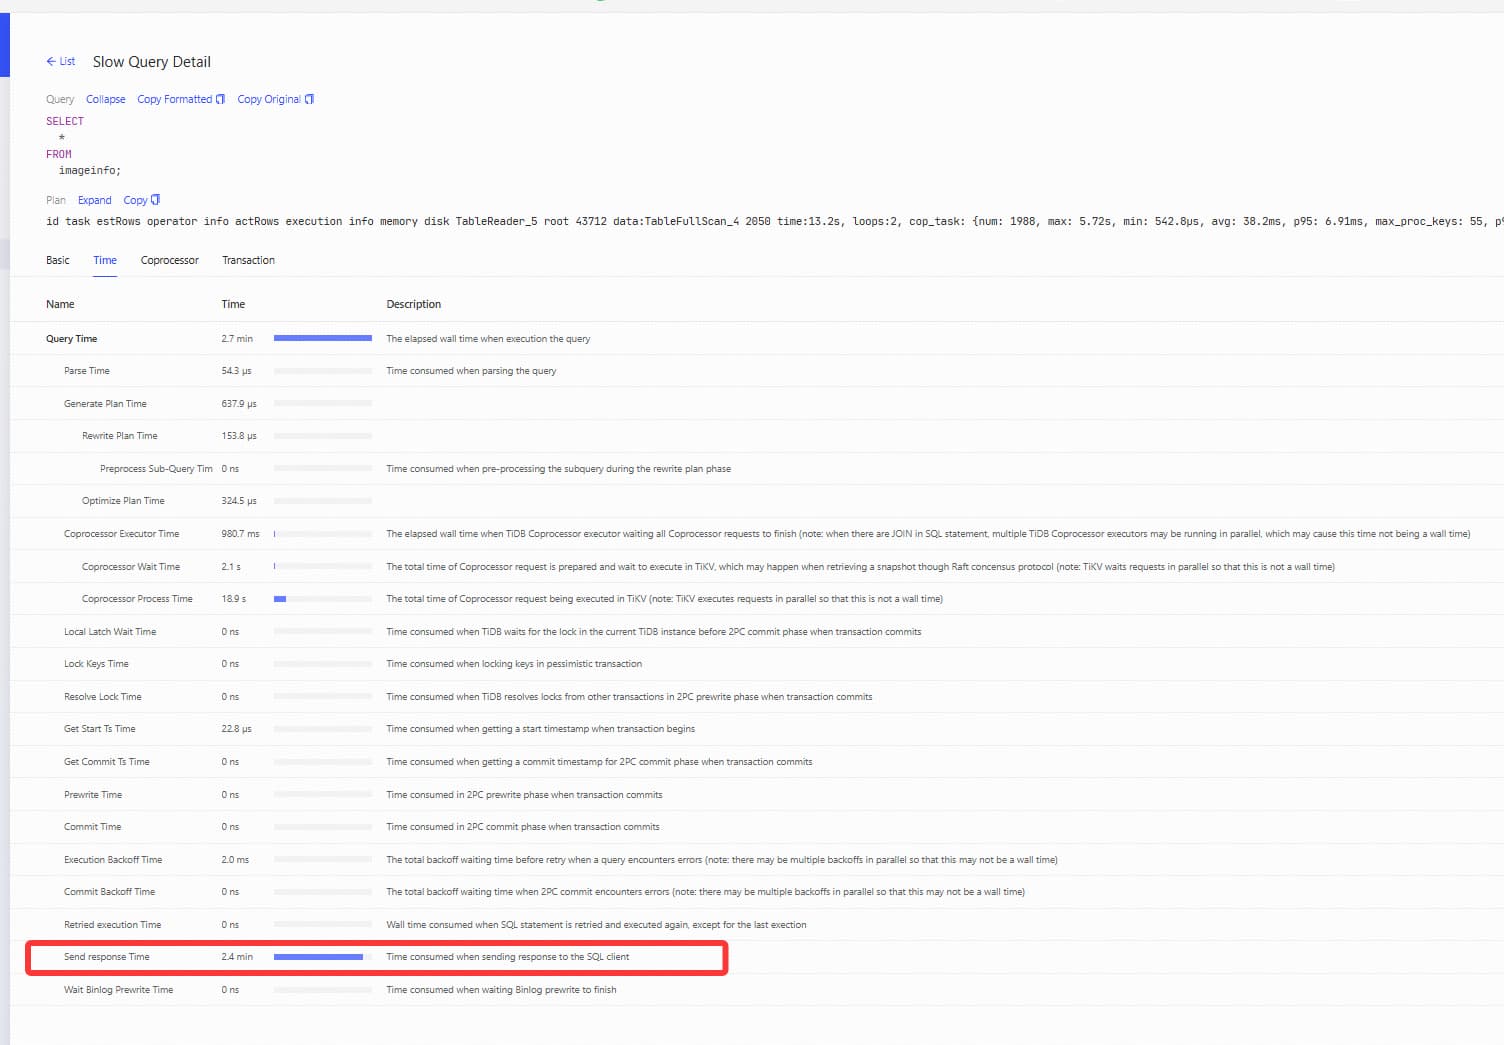This screenshot has width=1504, height=1045.
Task: Select the Parse Time row label
Action: click(x=87, y=371)
